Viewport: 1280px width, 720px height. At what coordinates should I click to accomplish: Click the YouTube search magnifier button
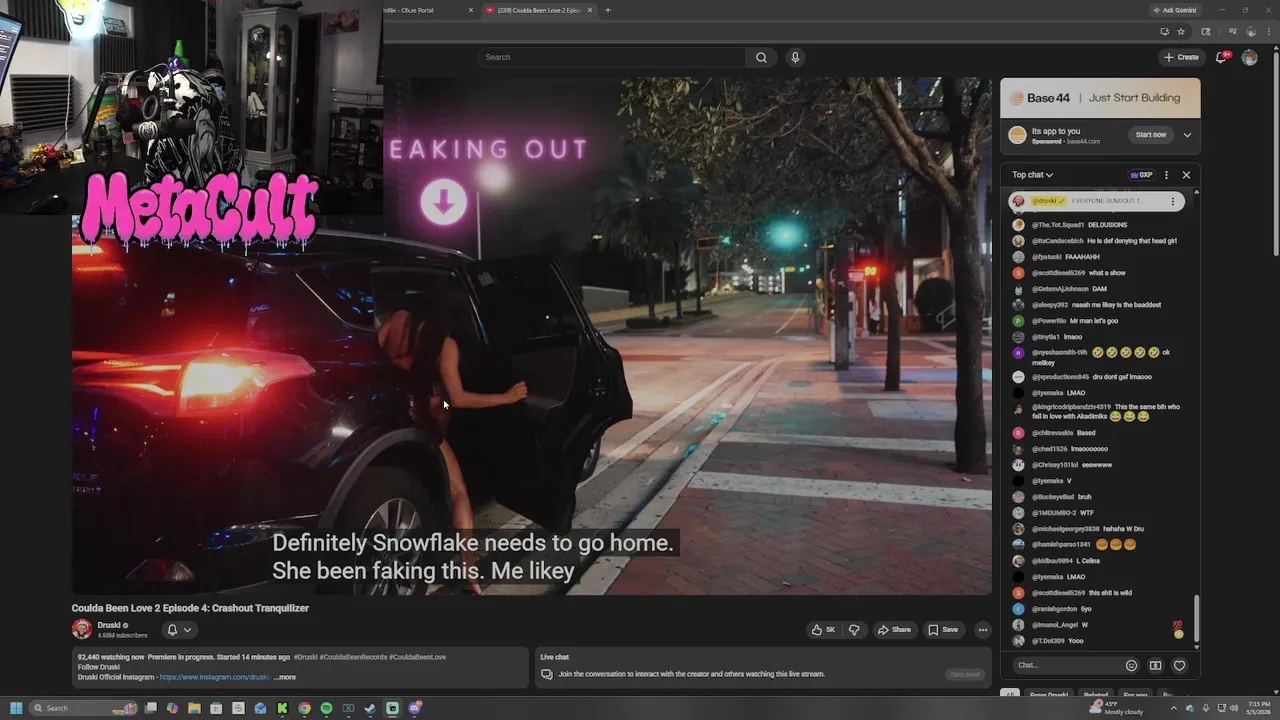pos(761,57)
